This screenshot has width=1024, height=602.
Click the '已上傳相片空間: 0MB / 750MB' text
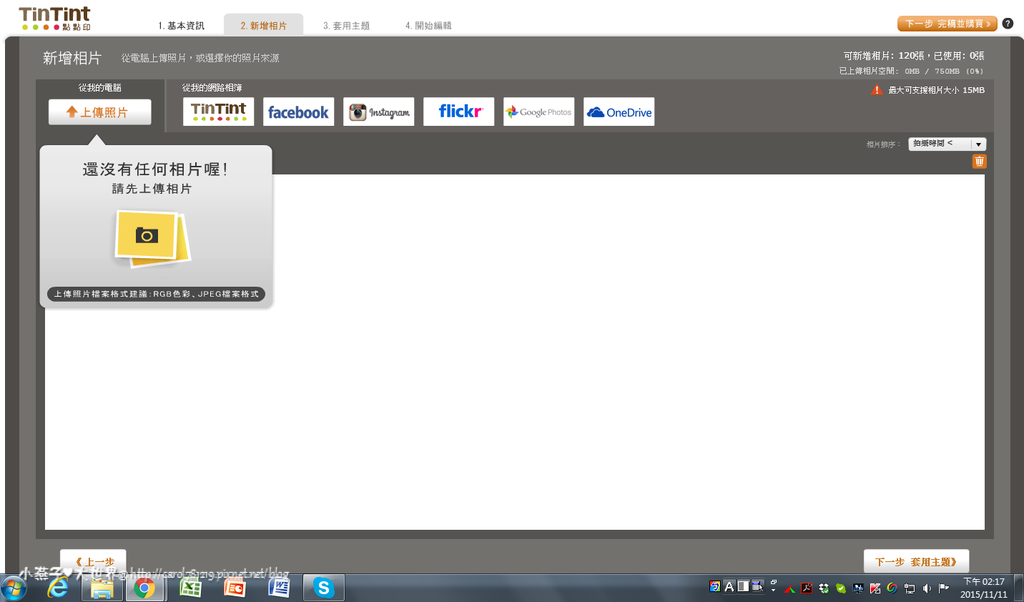pyautogui.click(x=911, y=71)
